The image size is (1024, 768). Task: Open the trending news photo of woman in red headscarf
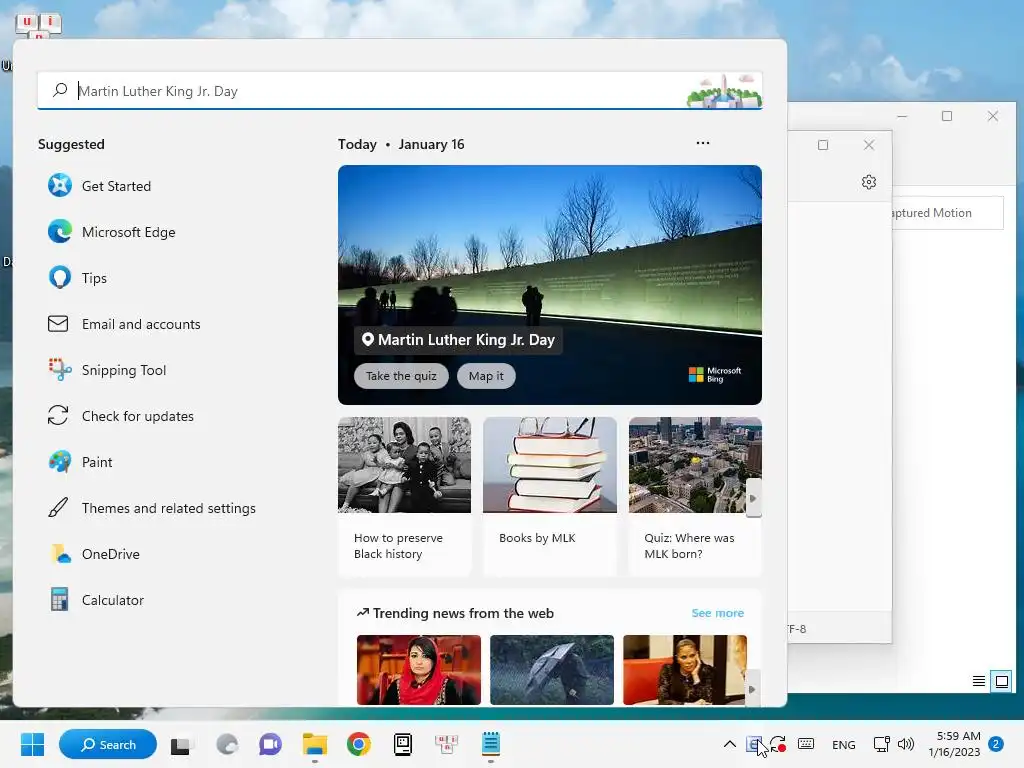pos(419,669)
